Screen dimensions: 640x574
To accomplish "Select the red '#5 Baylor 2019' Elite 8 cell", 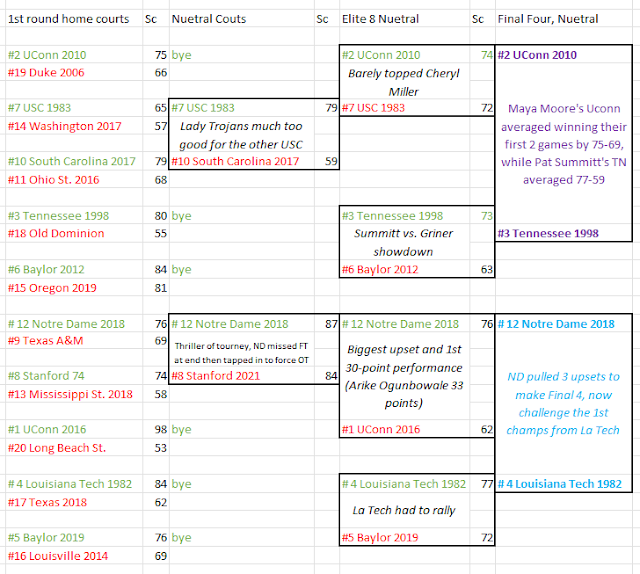I will [404, 538].
